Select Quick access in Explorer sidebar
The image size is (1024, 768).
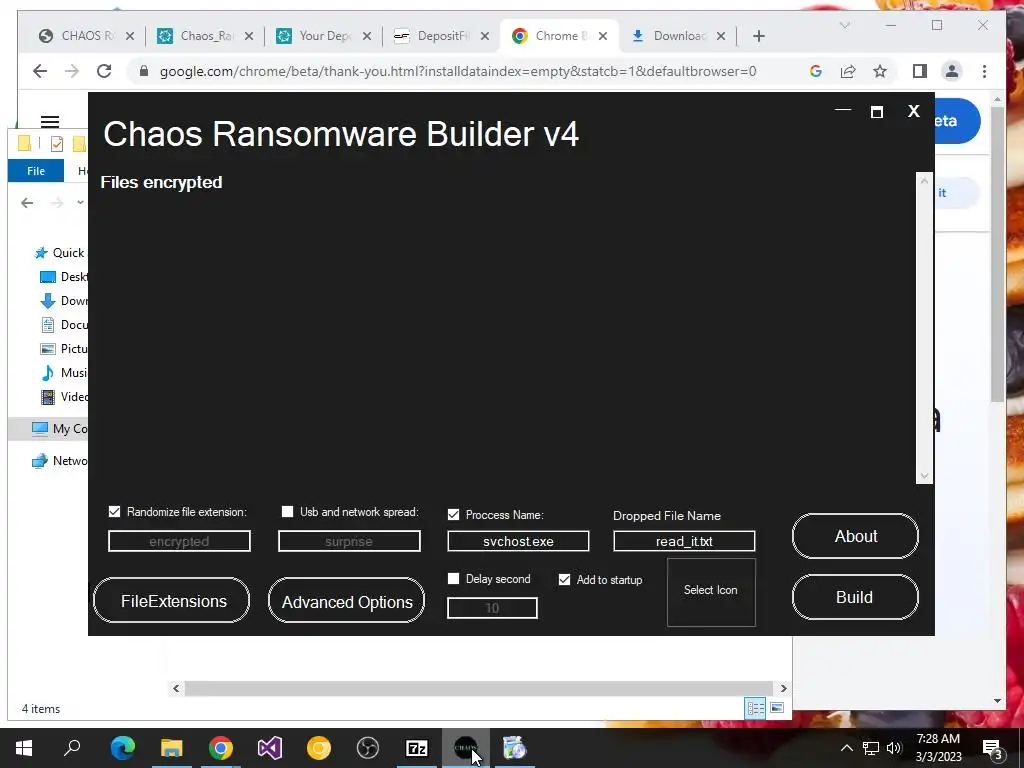click(60, 253)
